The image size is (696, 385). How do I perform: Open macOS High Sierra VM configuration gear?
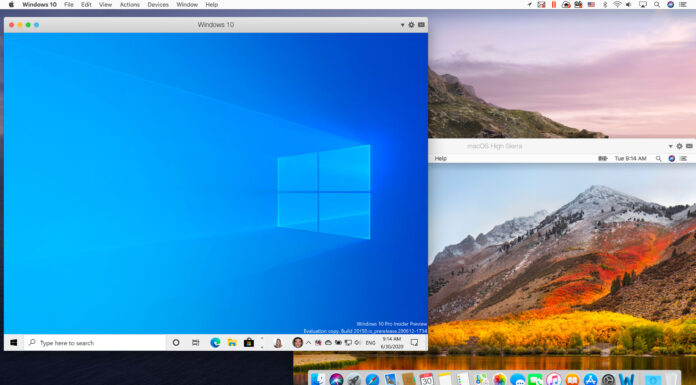680,146
